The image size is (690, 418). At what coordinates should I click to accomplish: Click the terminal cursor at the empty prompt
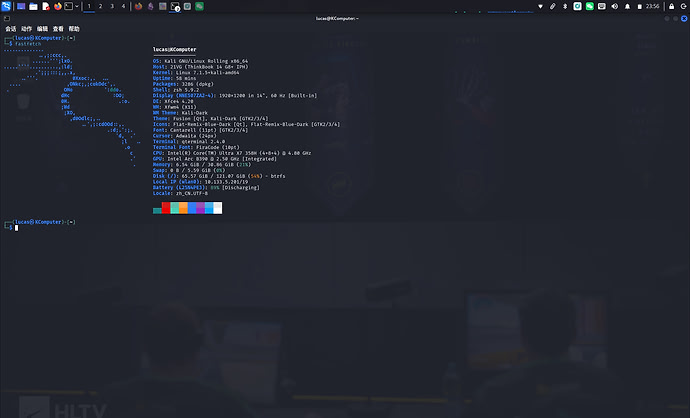(17, 228)
